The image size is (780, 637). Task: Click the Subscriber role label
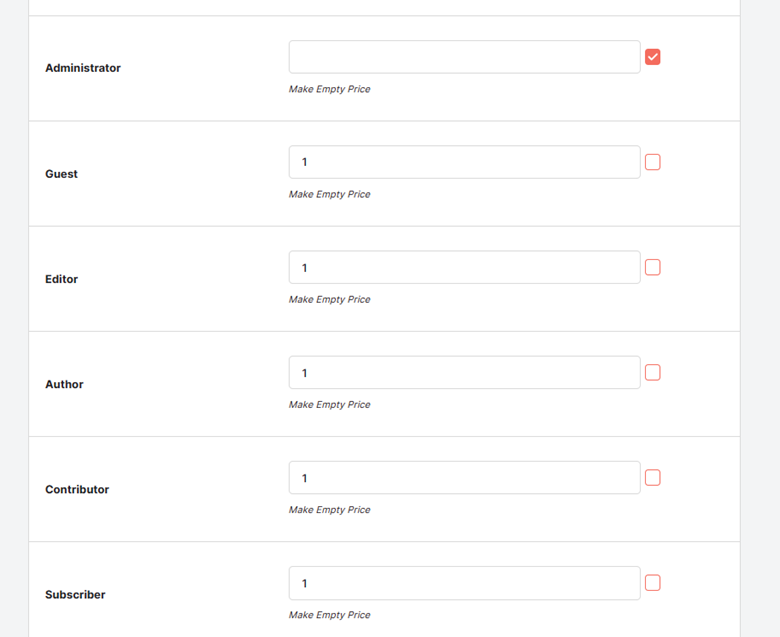(x=75, y=595)
